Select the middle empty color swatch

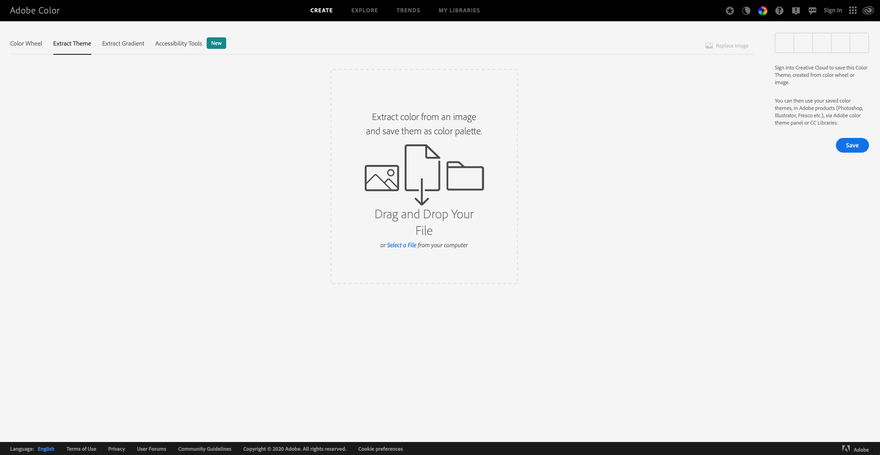(x=822, y=43)
